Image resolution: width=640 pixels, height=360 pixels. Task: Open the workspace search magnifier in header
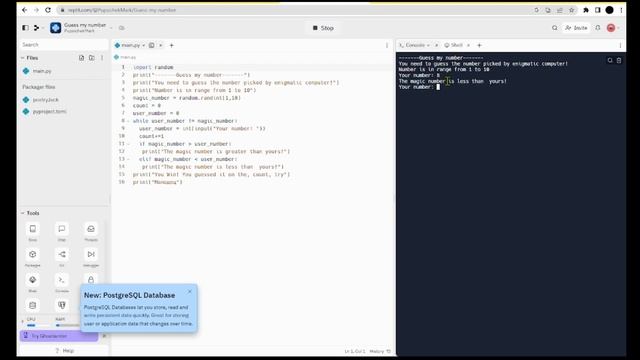pyautogui.click(x=554, y=28)
